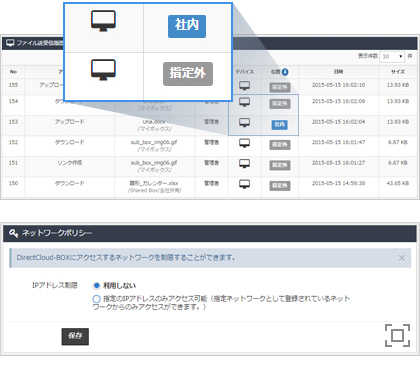
Task: Sort by the デバイス column header
Action: point(245,72)
